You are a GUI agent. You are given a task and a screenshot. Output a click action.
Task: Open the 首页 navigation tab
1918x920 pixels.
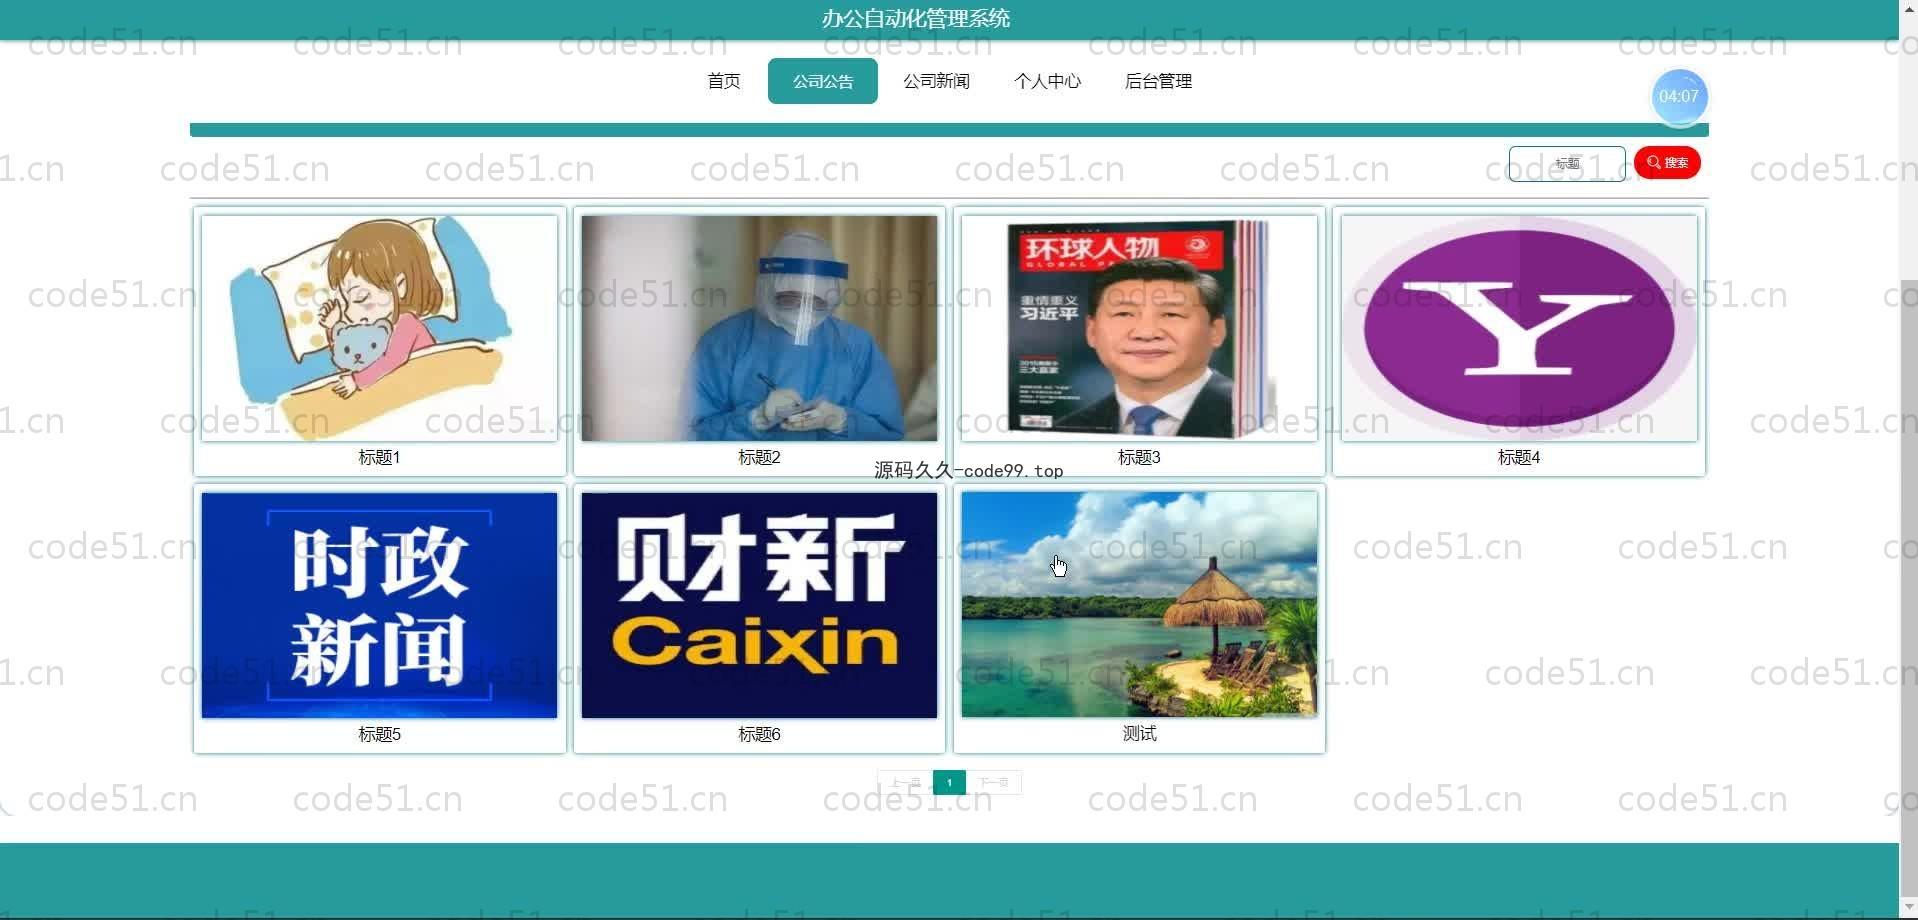point(723,81)
